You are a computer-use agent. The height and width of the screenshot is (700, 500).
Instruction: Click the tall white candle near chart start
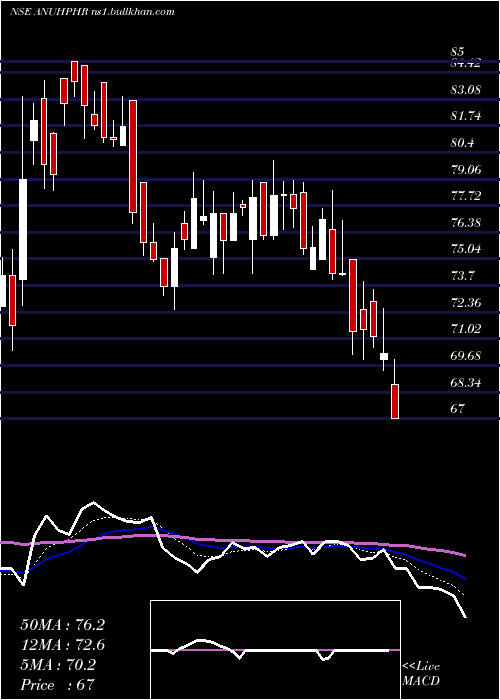pyautogui.click(x=23, y=229)
